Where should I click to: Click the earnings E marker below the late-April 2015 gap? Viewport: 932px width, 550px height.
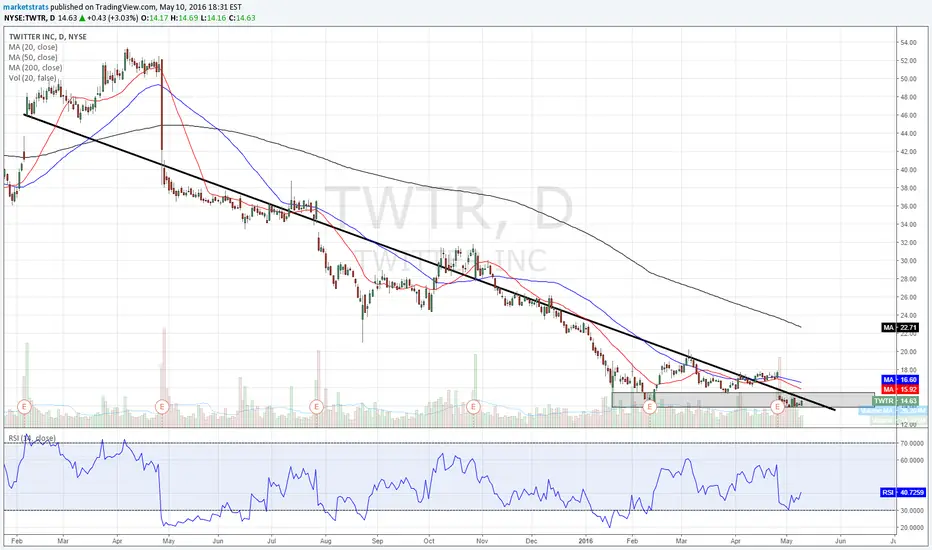[x=162, y=407]
